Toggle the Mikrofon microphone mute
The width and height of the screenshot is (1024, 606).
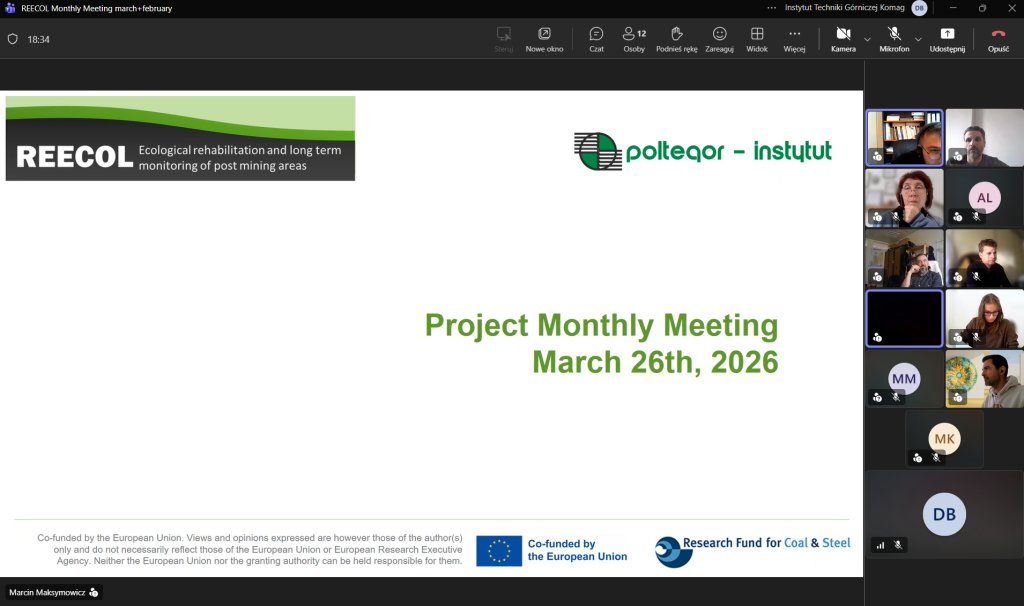tap(894, 39)
